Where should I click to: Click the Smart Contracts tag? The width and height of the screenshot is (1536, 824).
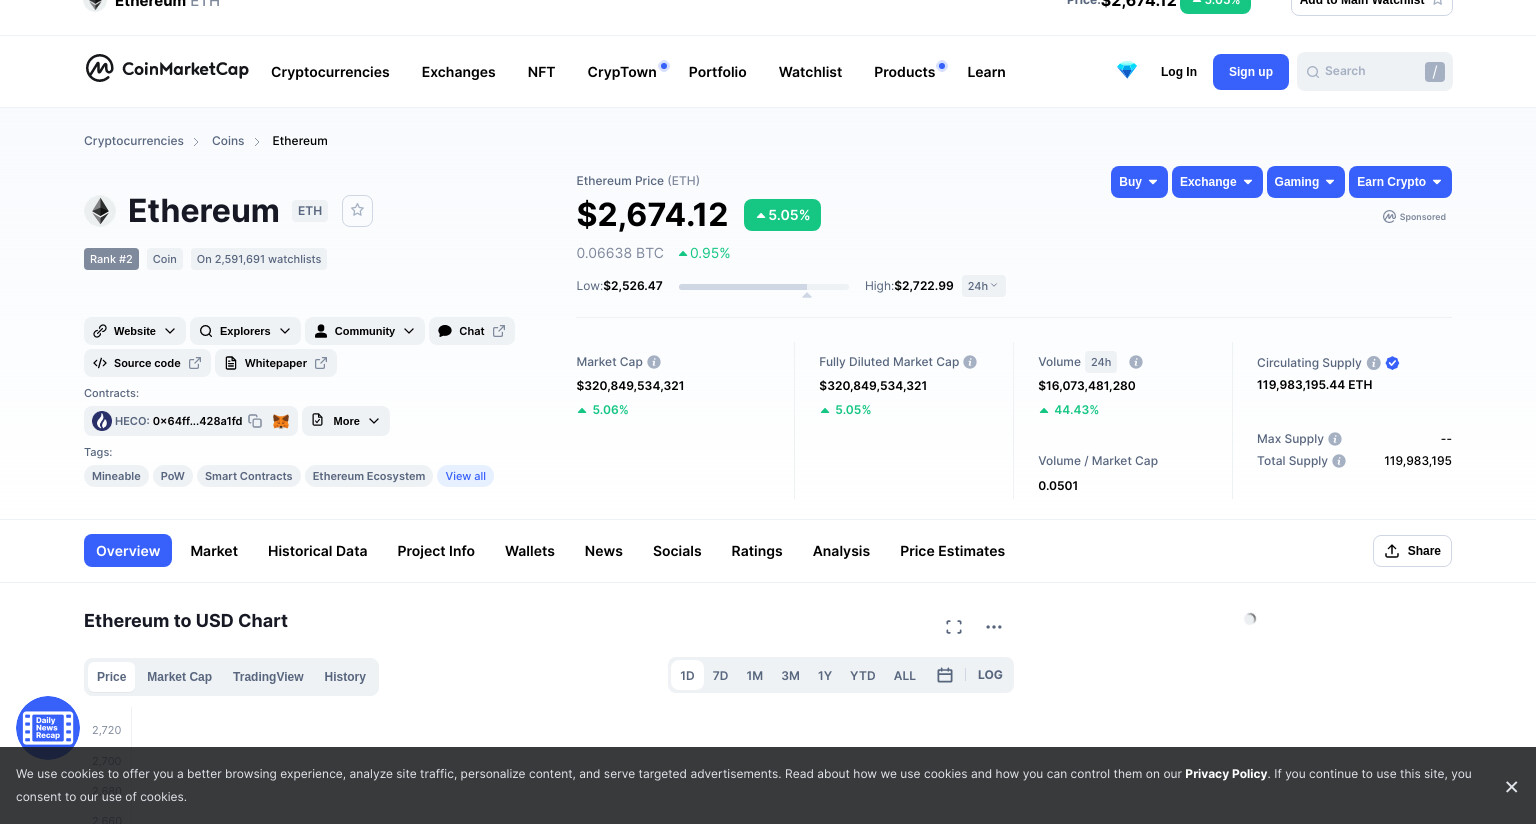pyautogui.click(x=249, y=476)
